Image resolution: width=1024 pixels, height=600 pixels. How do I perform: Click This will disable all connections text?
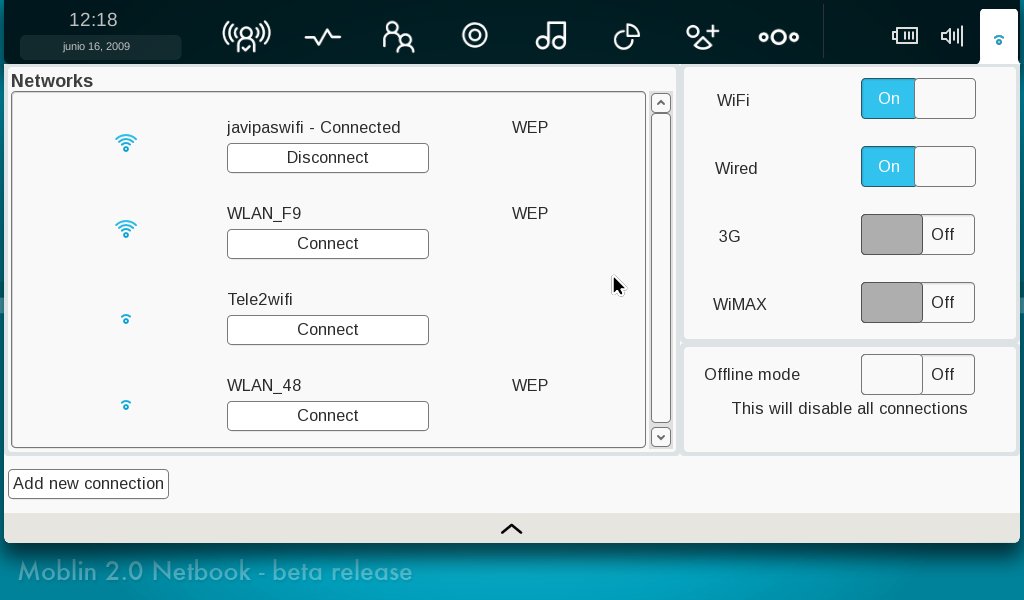click(x=849, y=409)
